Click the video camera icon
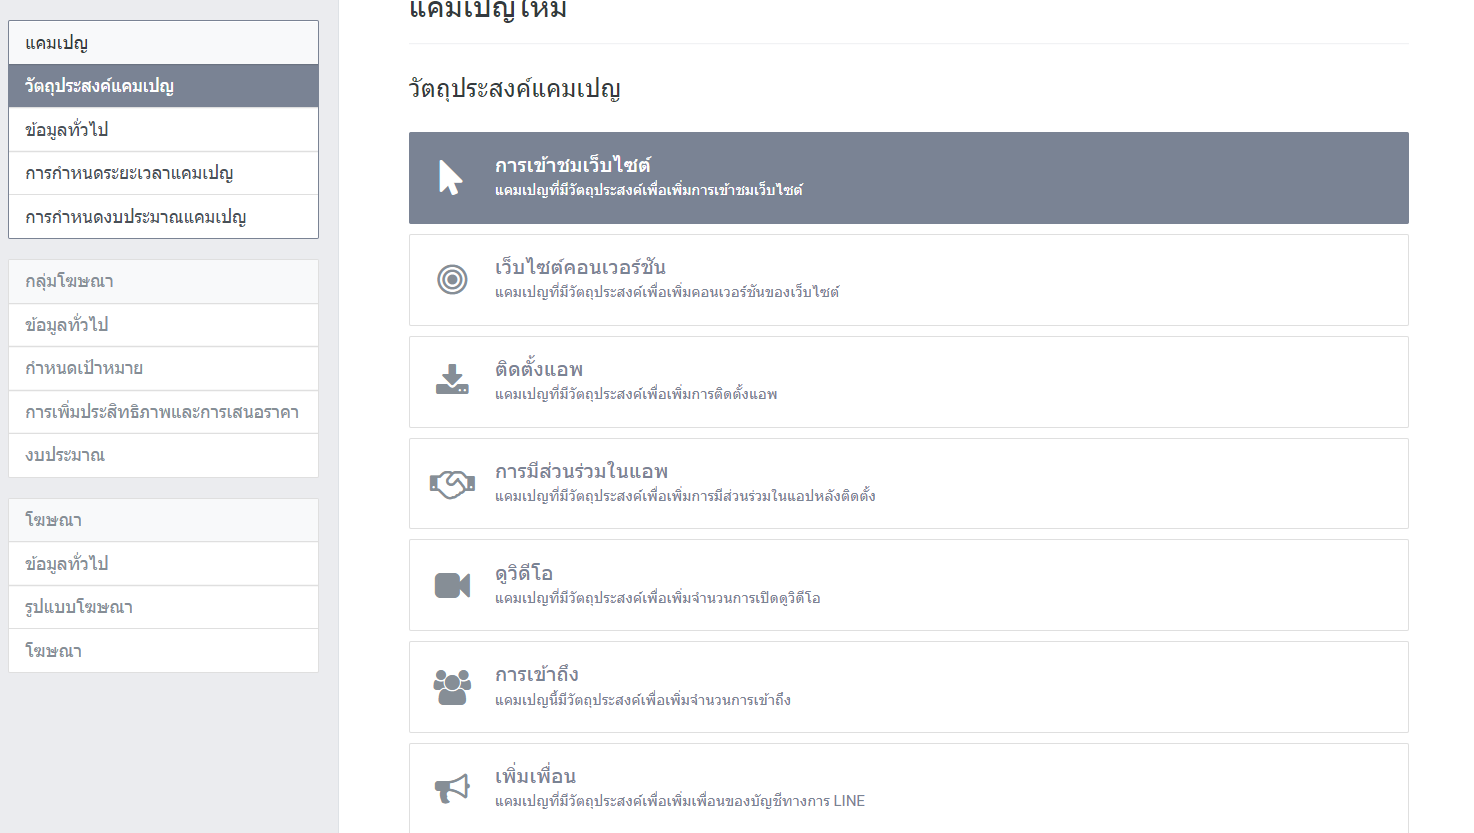This screenshot has width=1474, height=833. tap(452, 585)
